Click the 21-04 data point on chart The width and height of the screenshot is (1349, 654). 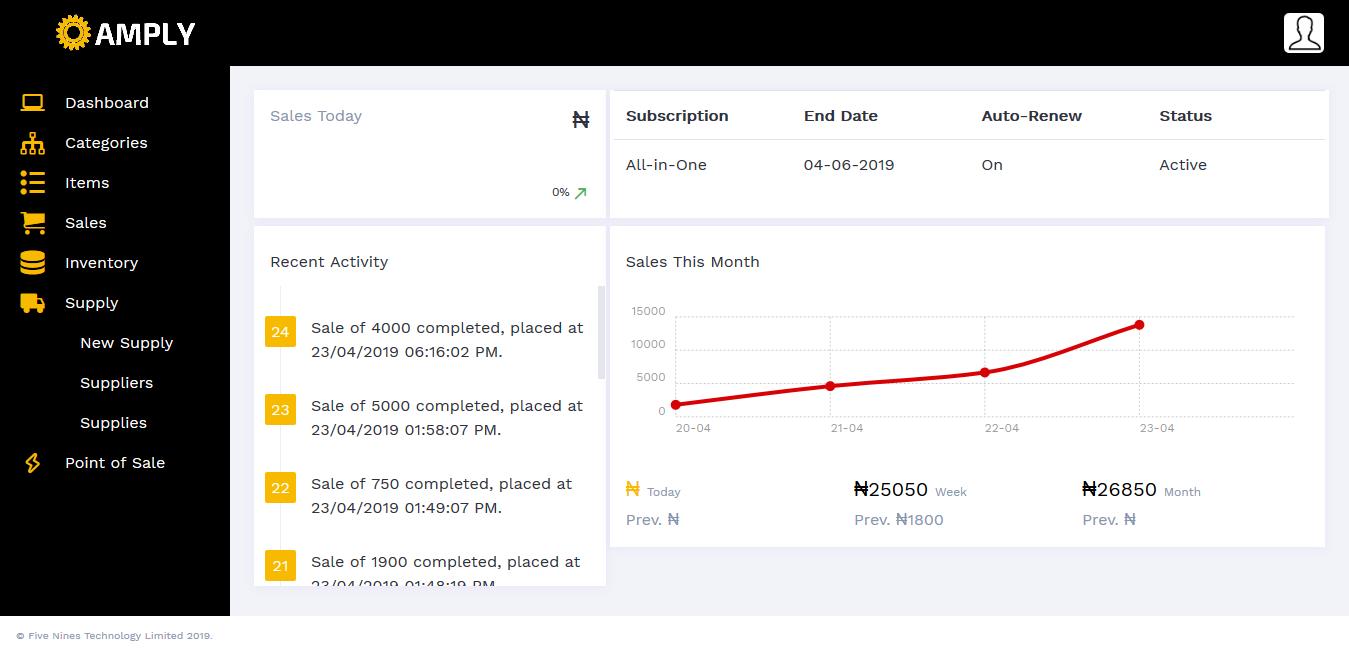(830, 386)
